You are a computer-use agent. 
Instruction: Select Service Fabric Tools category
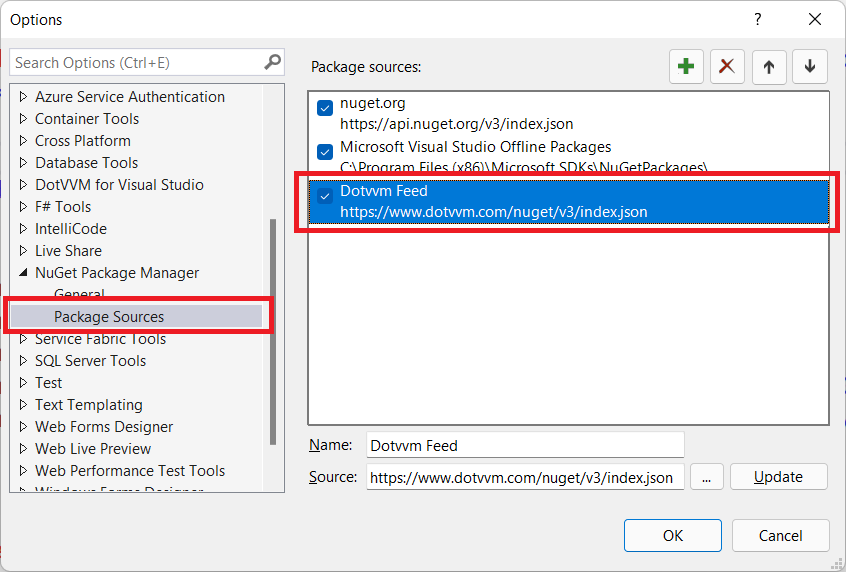click(x=100, y=339)
